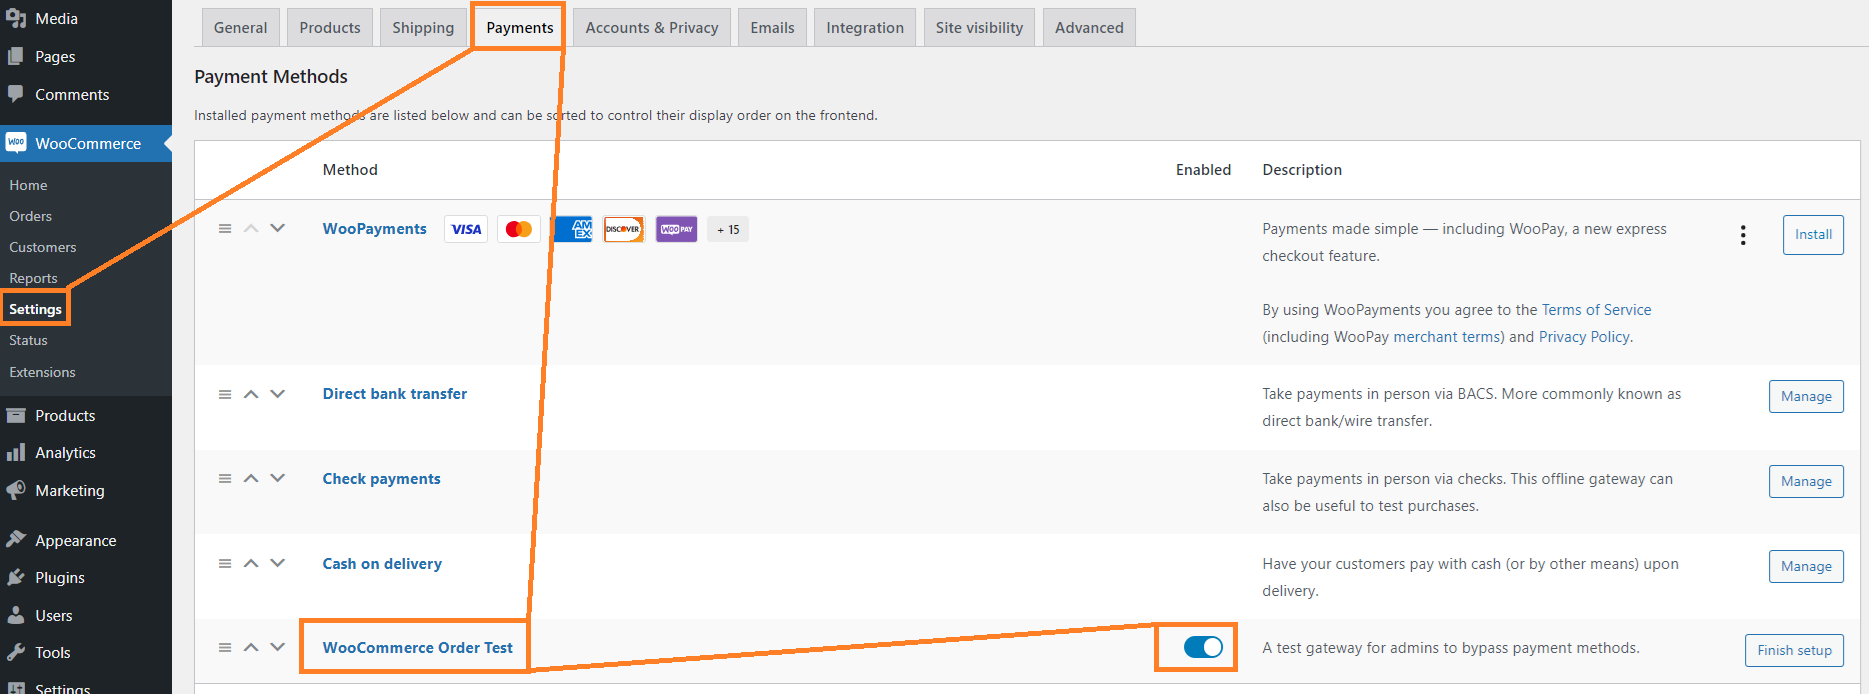This screenshot has width=1869, height=694.
Task: Move WooCommerce Order Test down
Action: pyautogui.click(x=278, y=647)
